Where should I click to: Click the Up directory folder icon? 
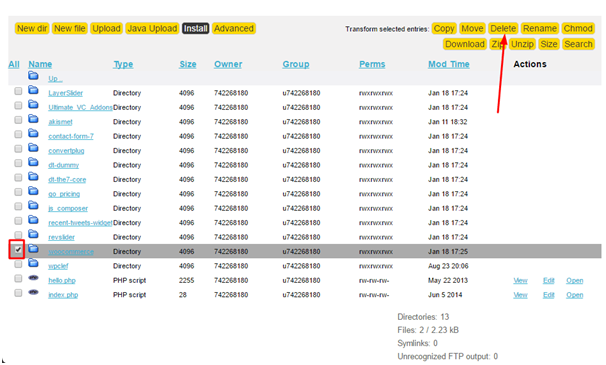coord(33,75)
